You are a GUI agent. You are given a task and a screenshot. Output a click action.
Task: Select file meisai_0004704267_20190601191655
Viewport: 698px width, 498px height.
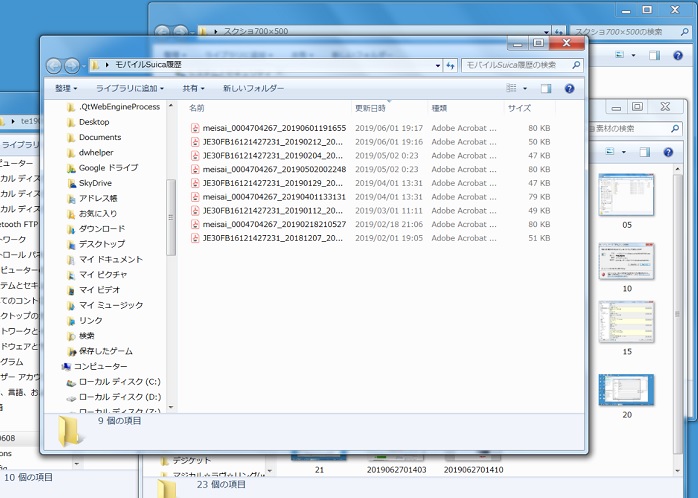pyautogui.click(x=274, y=128)
